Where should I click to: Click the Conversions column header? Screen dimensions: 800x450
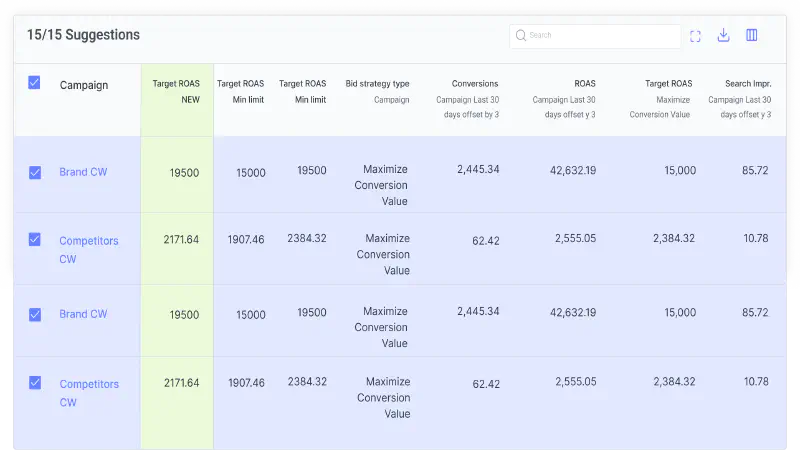(467, 98)
